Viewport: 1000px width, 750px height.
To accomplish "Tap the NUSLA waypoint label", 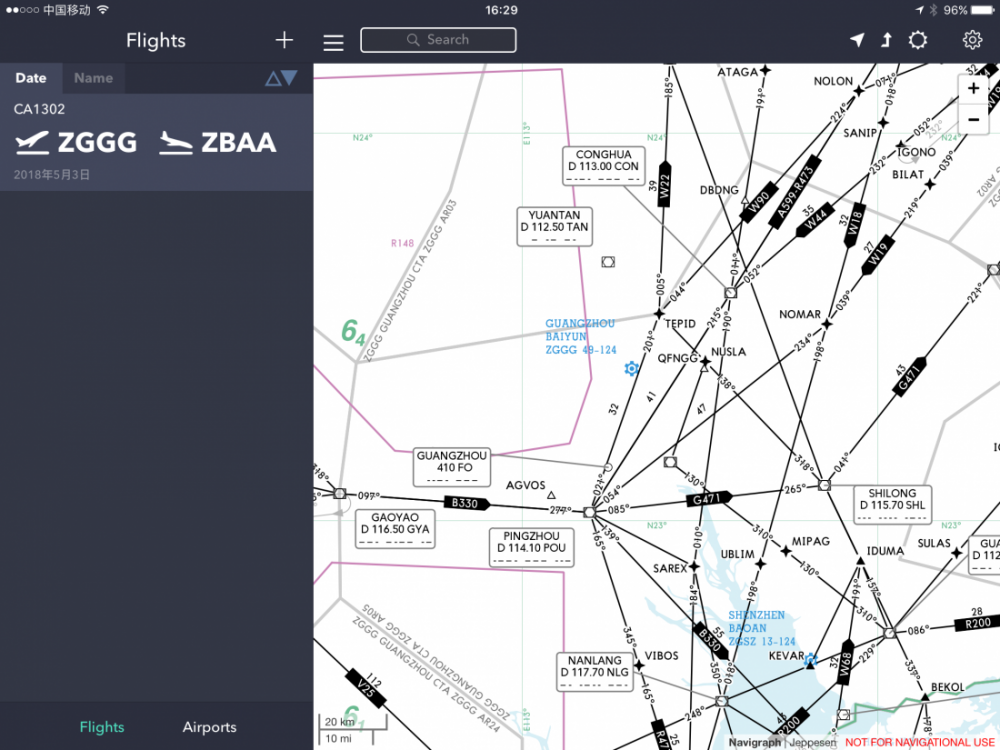I will (x=728, y=351).
